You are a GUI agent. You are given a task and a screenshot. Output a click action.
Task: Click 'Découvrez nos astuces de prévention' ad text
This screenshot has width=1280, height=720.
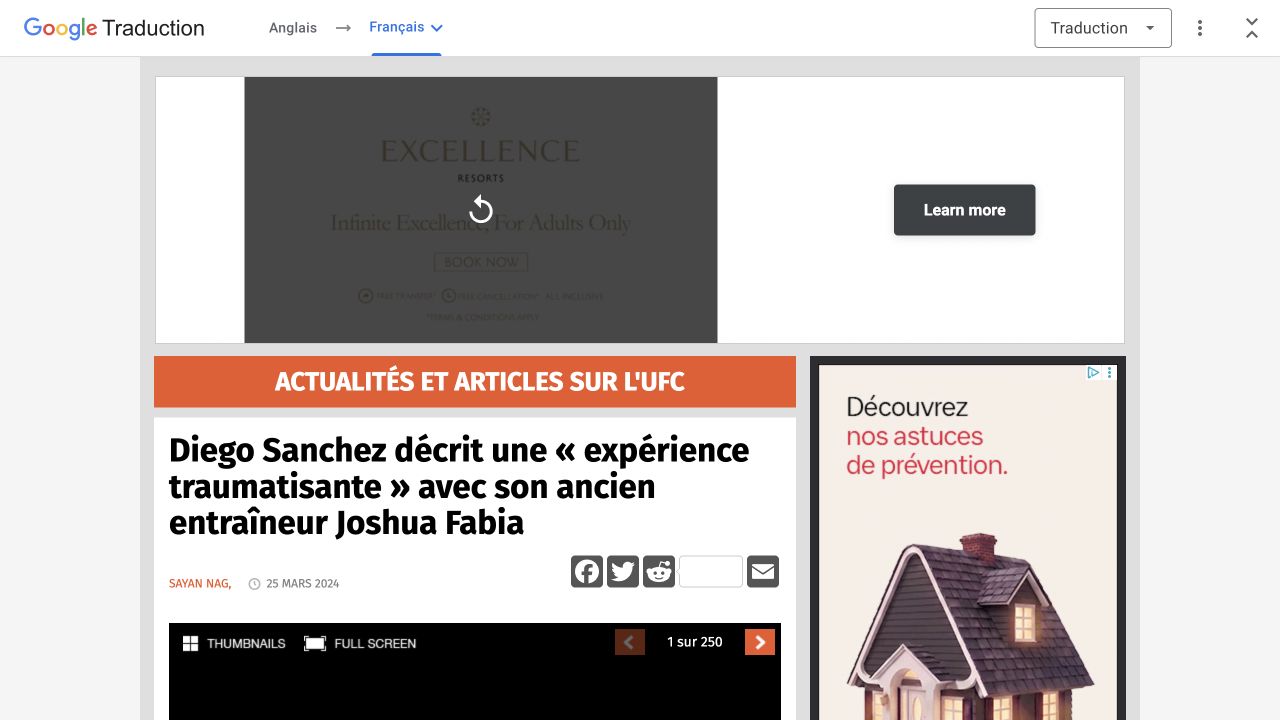[927, 436]
